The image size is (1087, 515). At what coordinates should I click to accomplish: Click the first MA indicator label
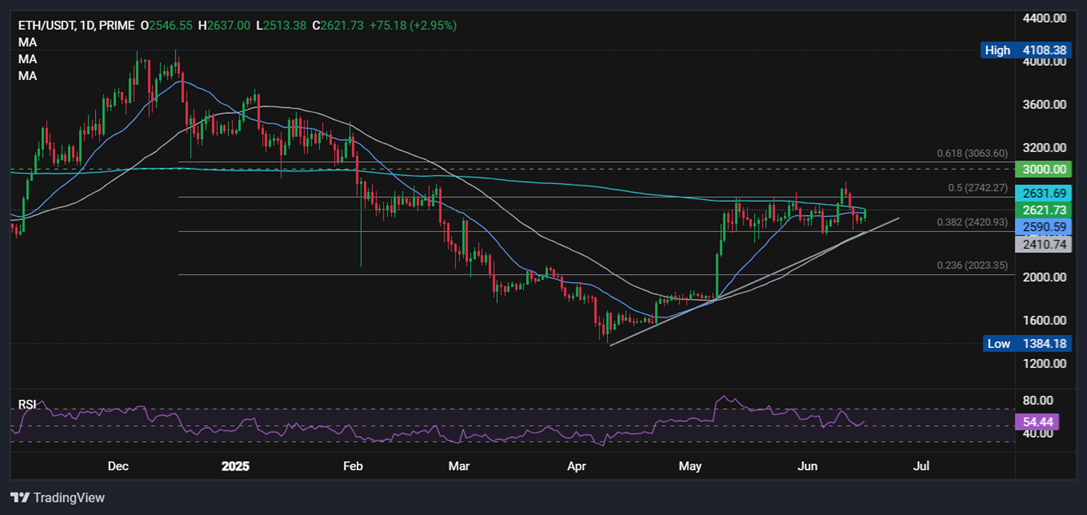[x=28, y=43]
